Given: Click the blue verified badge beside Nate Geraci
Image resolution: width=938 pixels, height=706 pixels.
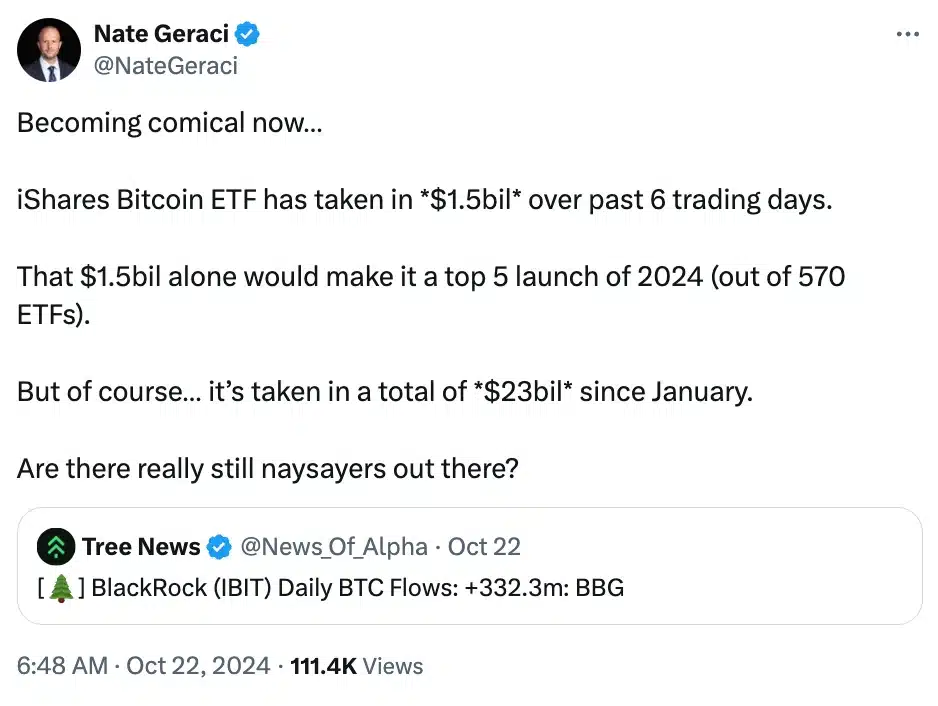Looking at the screenshot, I should [247, 34].
